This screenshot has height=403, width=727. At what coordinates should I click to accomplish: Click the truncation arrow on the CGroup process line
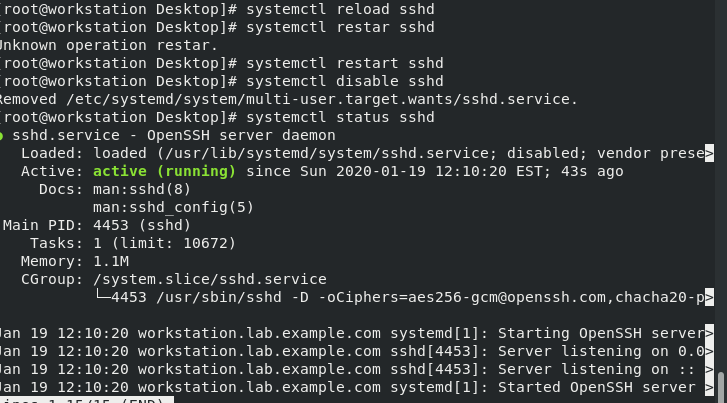(x=709, y=297)
